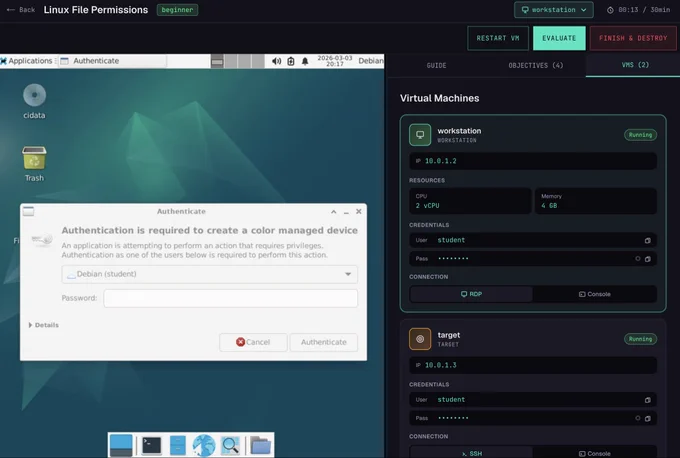Roll up the Authenticate dialog with the caret
This screenshot has height=458, width=680.
point(333,212)
